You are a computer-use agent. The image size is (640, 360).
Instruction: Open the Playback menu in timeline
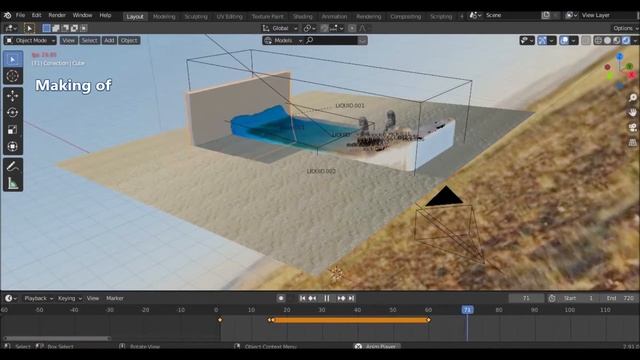click(x=38, y=298)
